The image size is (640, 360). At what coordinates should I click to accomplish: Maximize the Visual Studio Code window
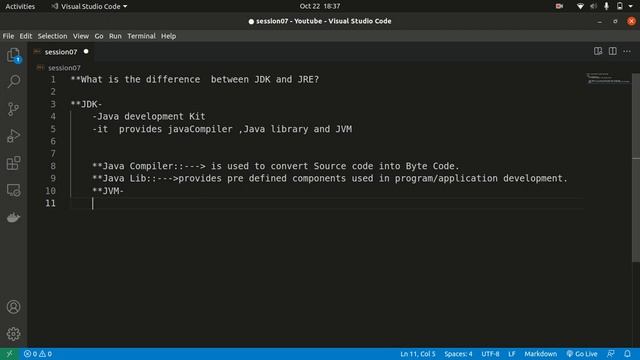tap(615, 21)
